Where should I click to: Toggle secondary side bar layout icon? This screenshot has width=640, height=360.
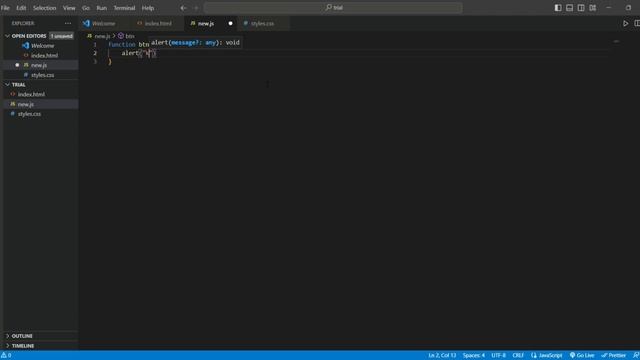coord(581,8)
